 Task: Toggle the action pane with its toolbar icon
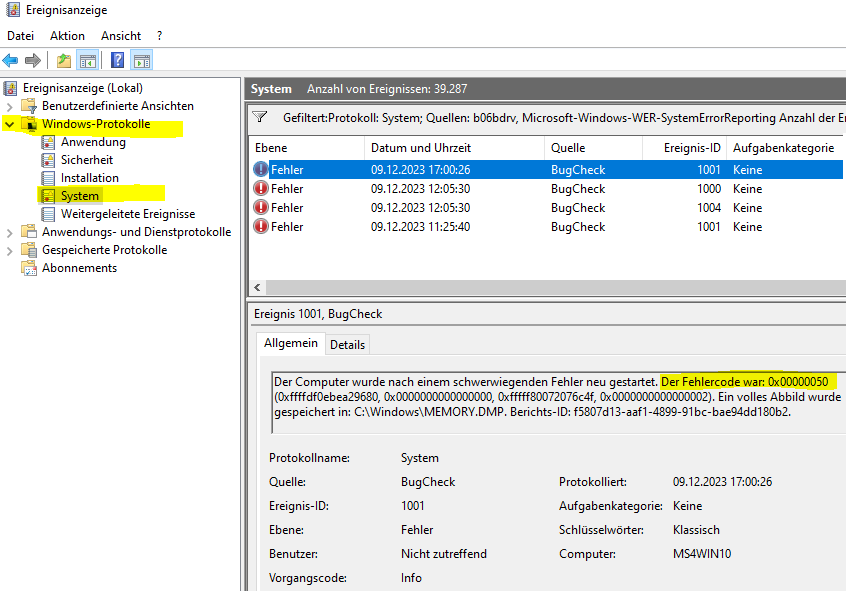141,59
